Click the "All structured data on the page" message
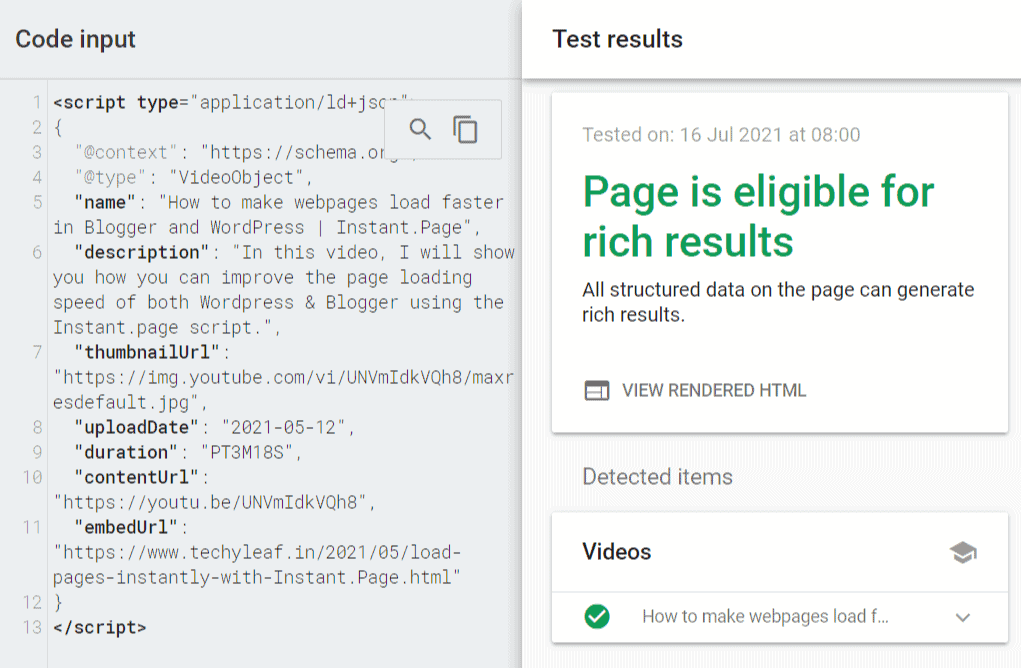Image resolution: width=1021 pixels, height=668 pixels. click(x=778, y=302)
